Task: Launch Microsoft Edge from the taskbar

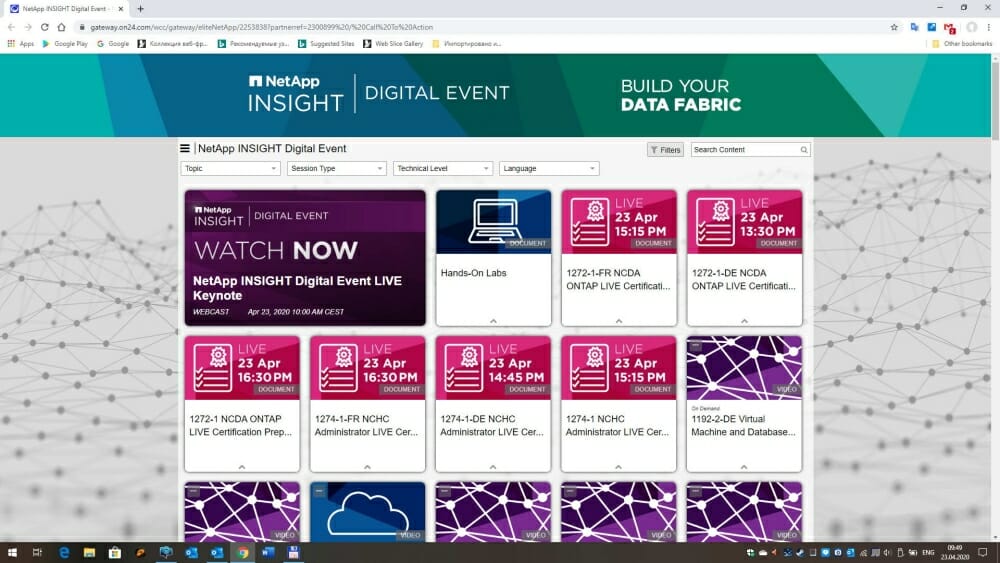Action: pyautogui.click(x=64, y=552)
